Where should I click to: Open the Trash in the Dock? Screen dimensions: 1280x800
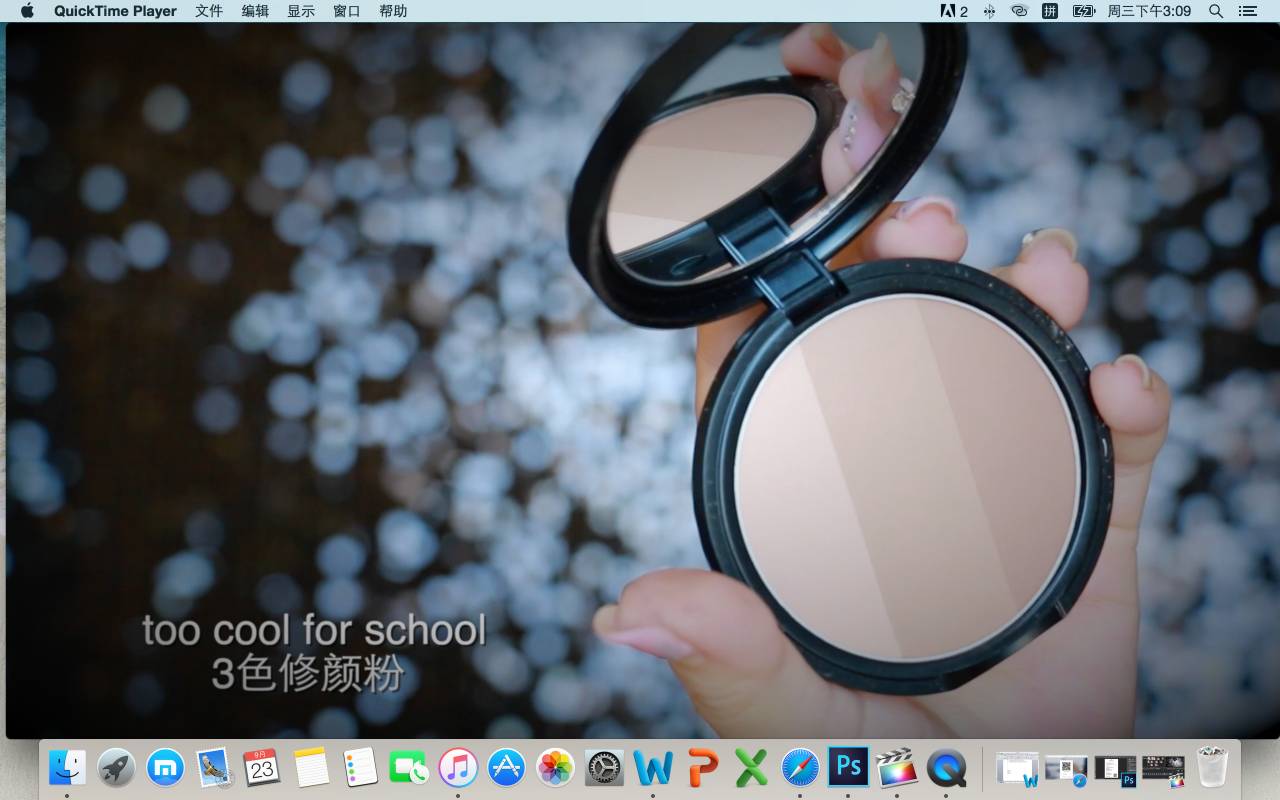tap(1212, 768)
